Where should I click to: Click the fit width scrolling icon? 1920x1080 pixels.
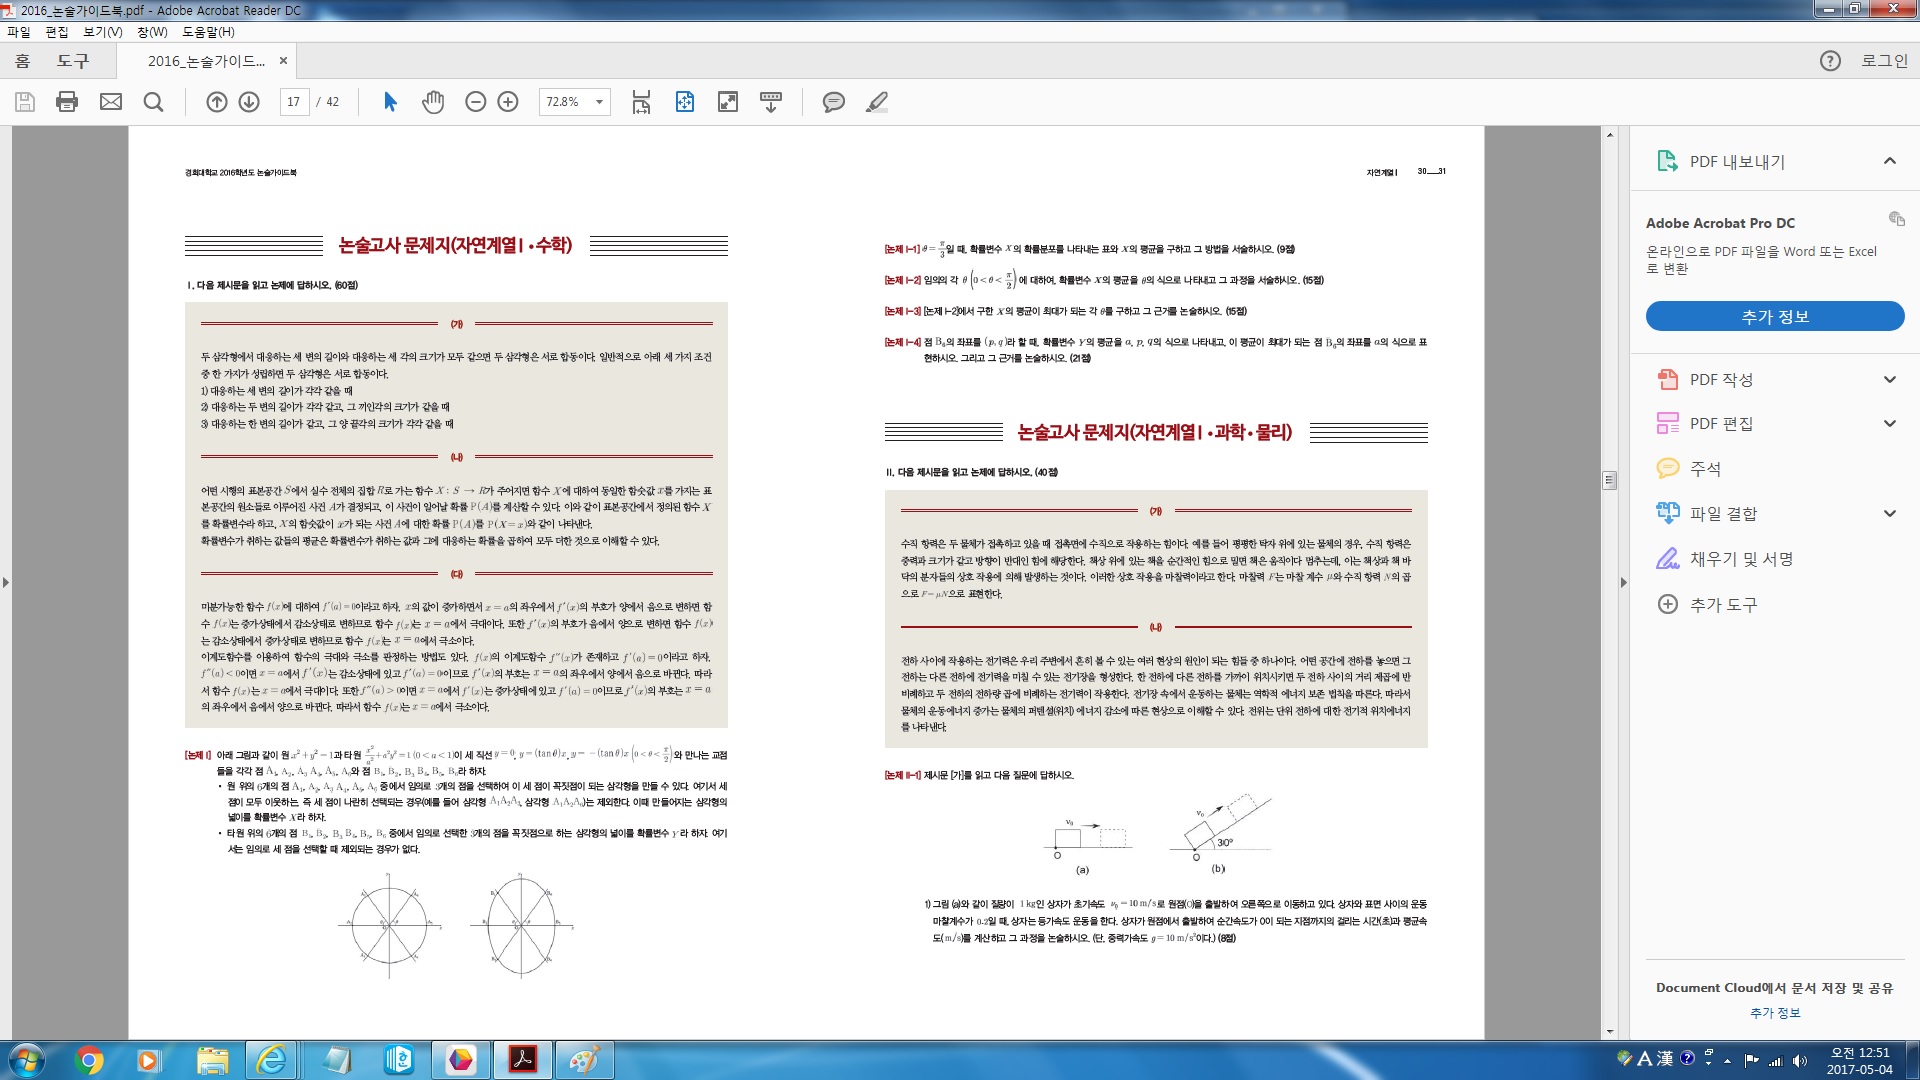point(641,102)
